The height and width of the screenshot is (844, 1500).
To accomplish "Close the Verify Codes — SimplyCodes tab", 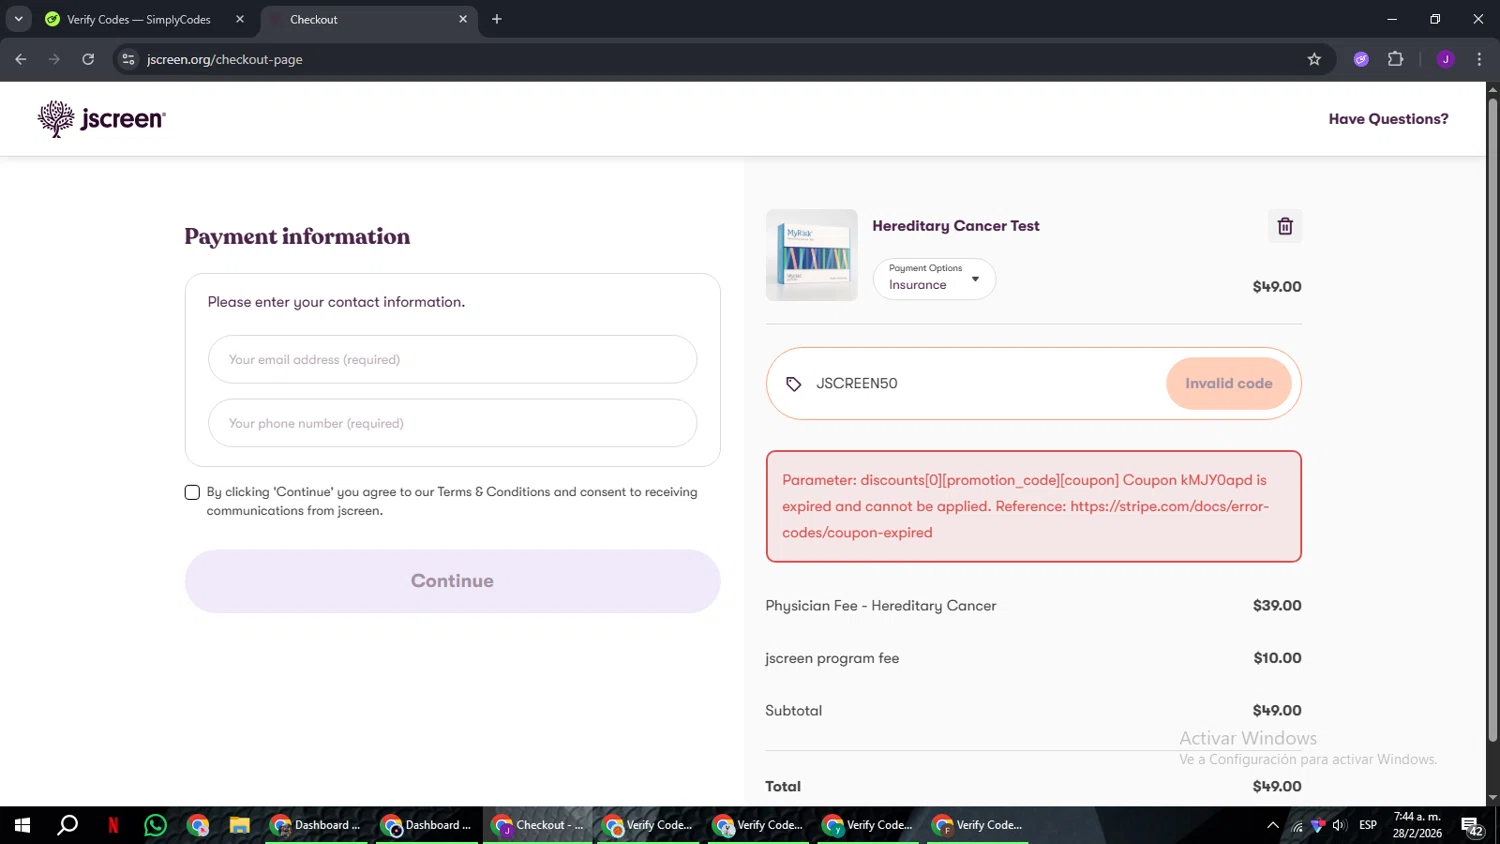I will pyautogui.click(x=240, y=19).
